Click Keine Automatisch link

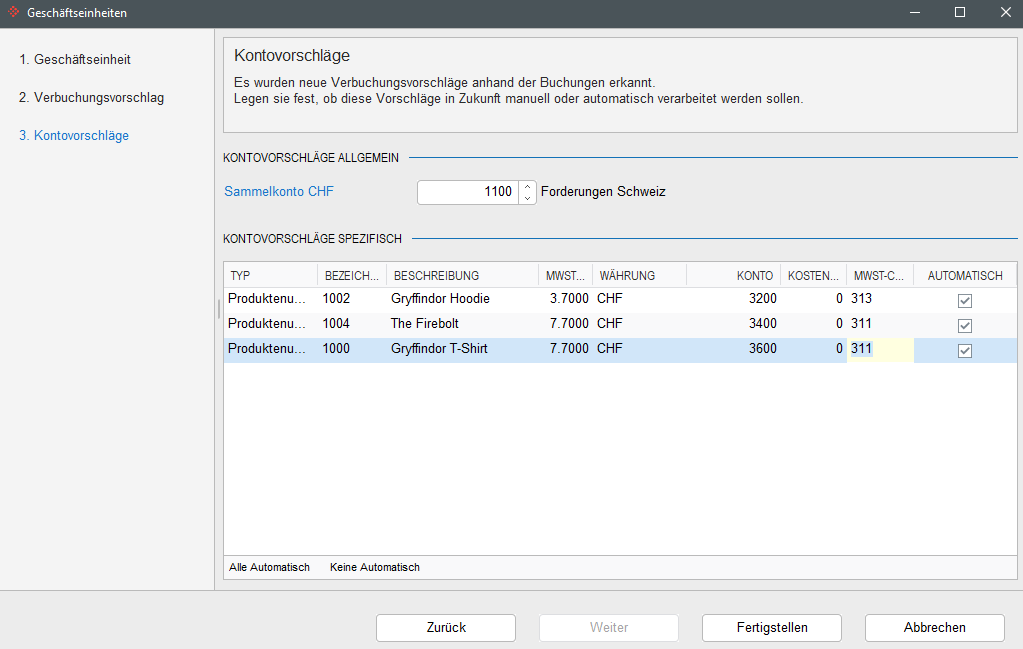(374, 567)
